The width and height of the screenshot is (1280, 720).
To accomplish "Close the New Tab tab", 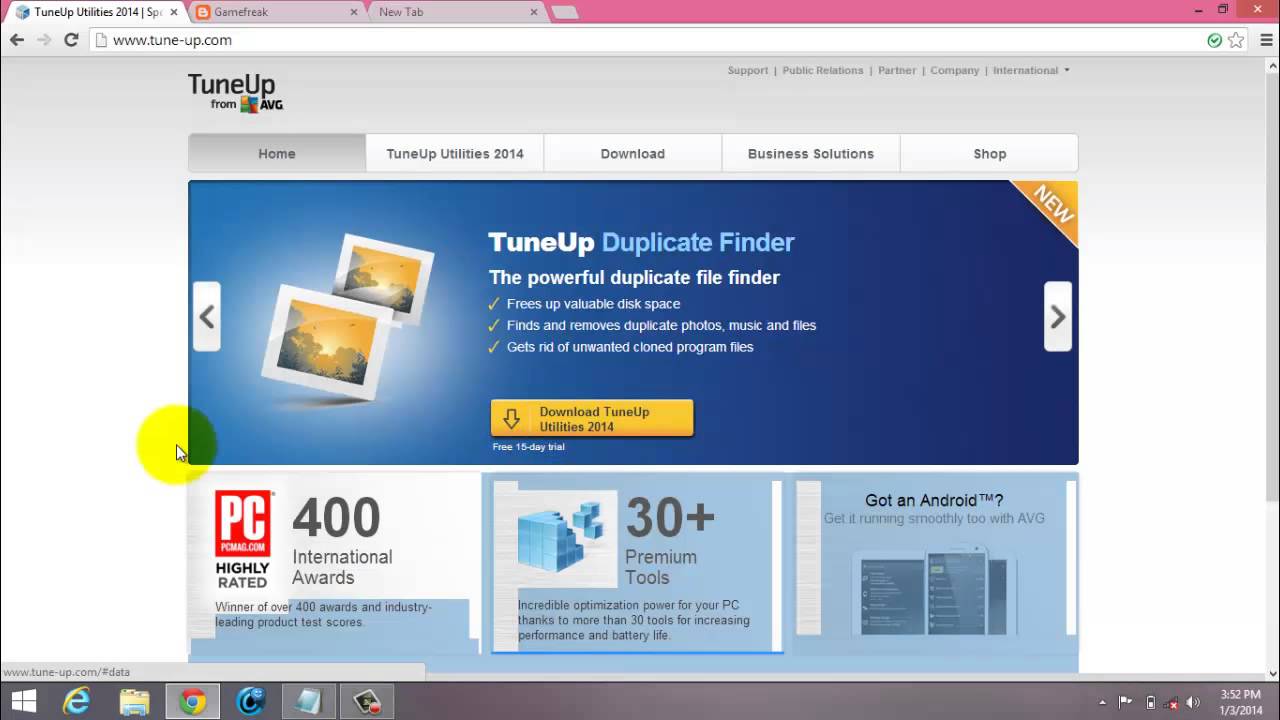I will click(x=534, y=12).
